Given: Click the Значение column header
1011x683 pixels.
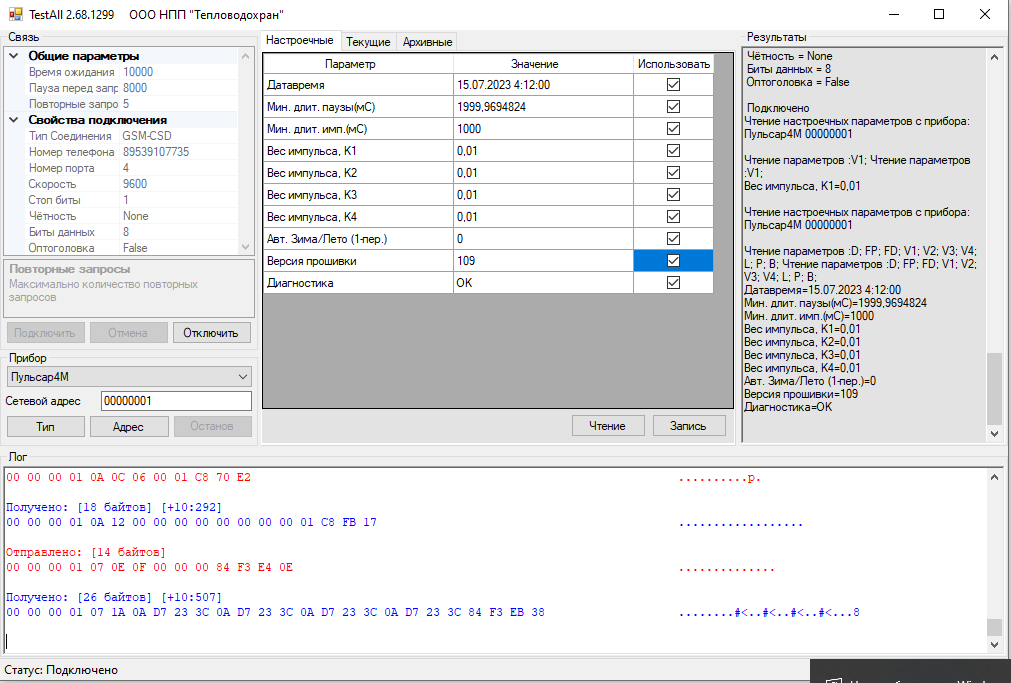Looking at the screenshot, I should [x=543, y=64].
